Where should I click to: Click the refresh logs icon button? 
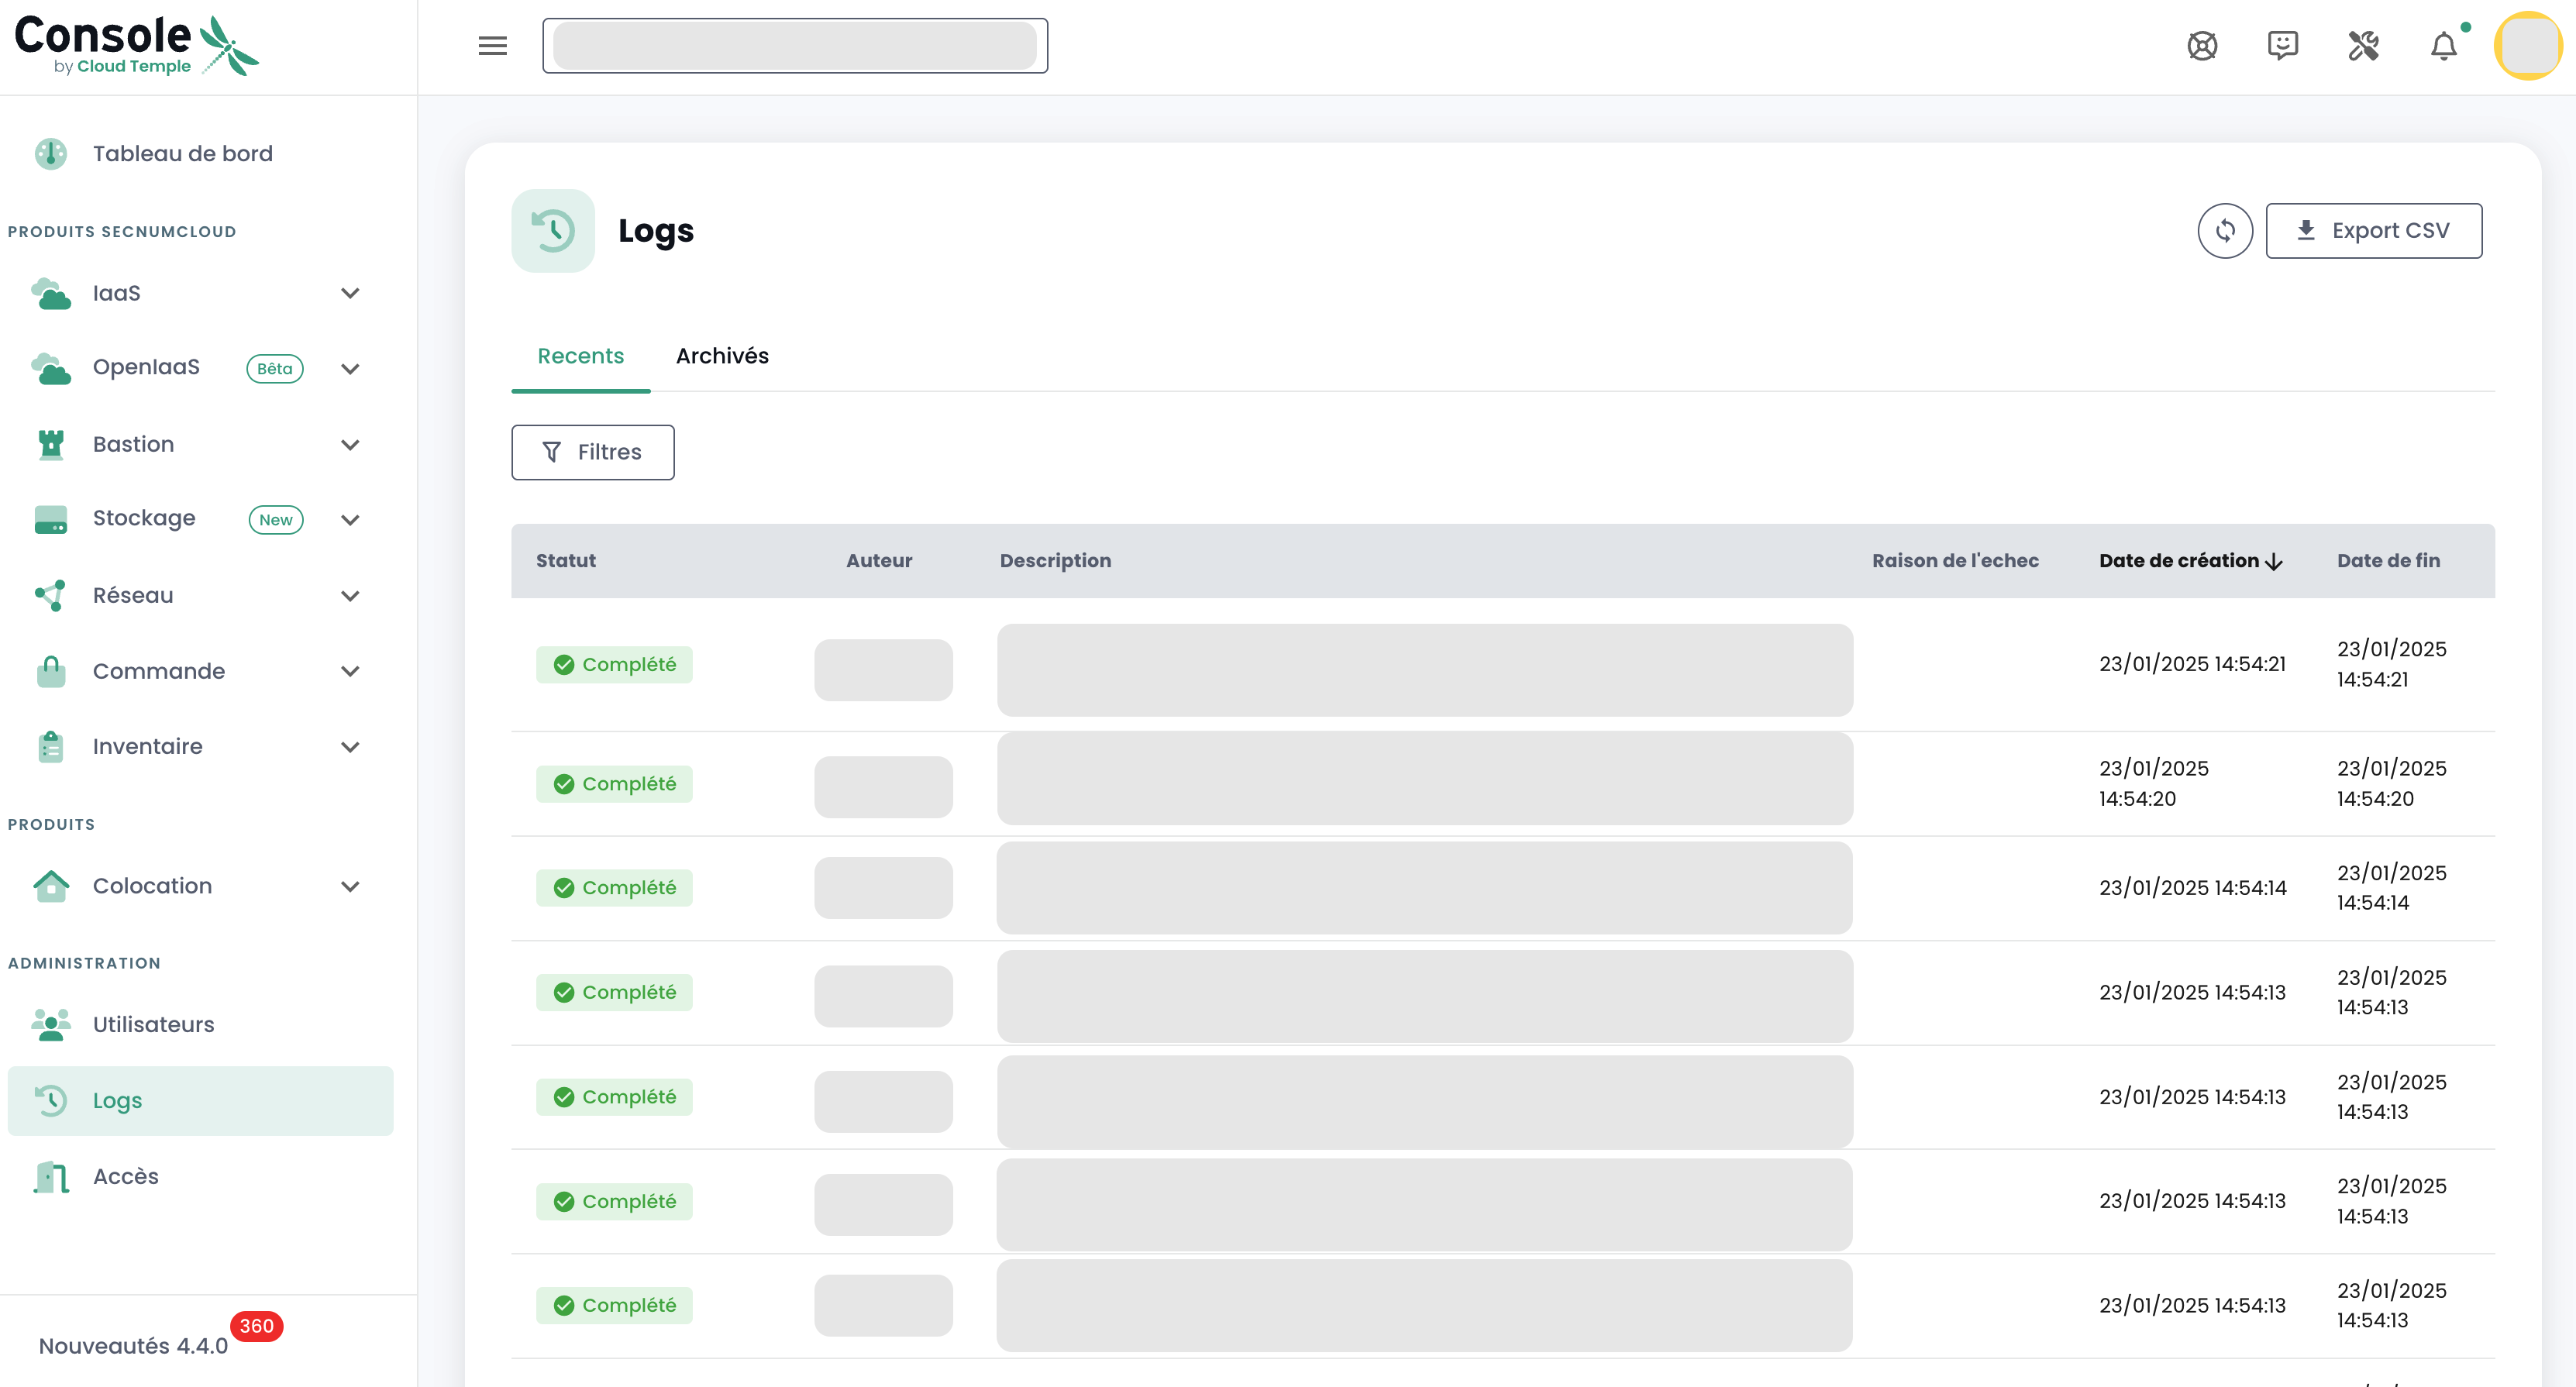2224,231
